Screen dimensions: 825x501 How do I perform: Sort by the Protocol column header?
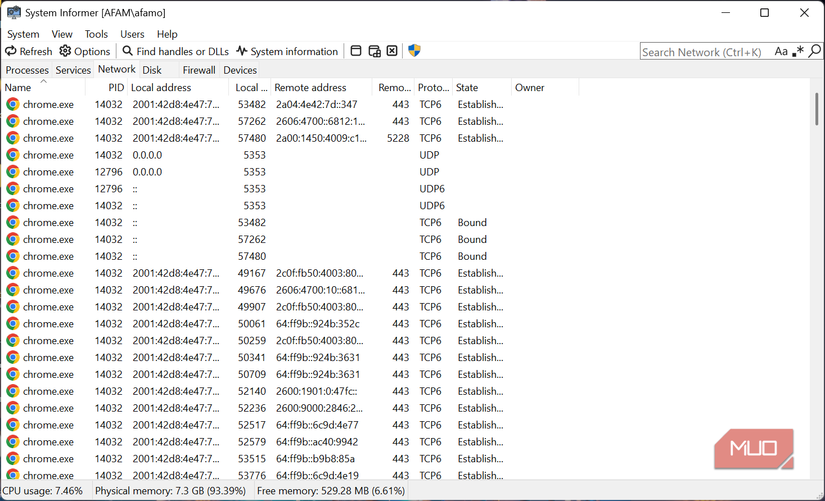pyautogui.click(x=434, y=87)
